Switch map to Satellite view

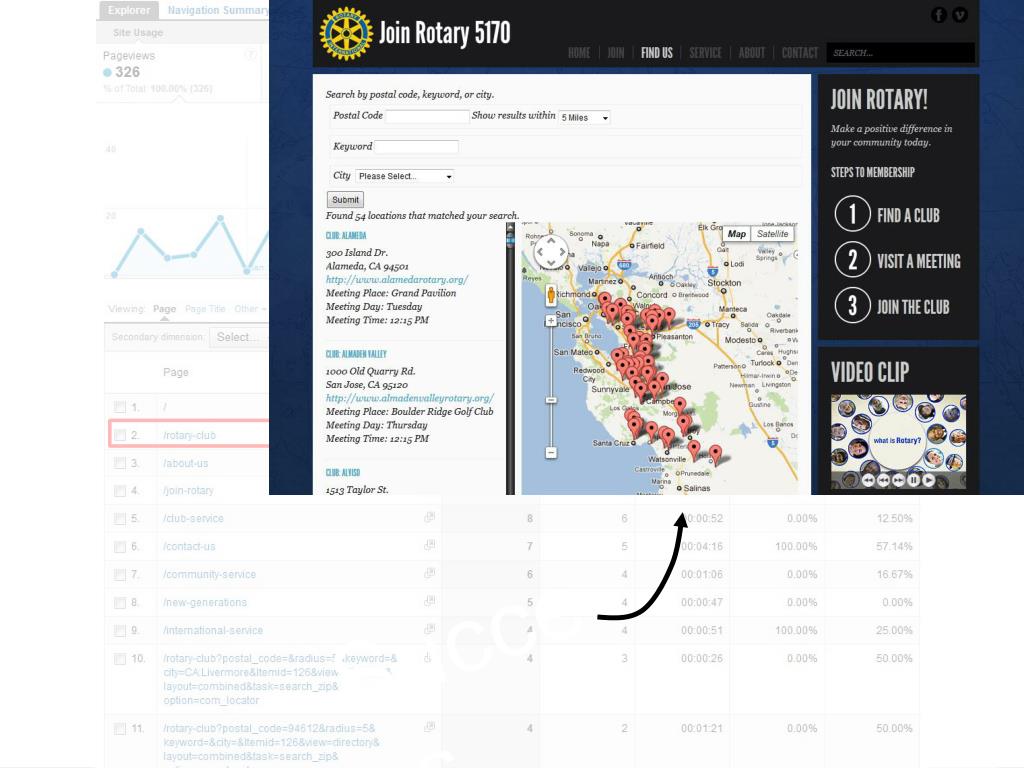772,234
